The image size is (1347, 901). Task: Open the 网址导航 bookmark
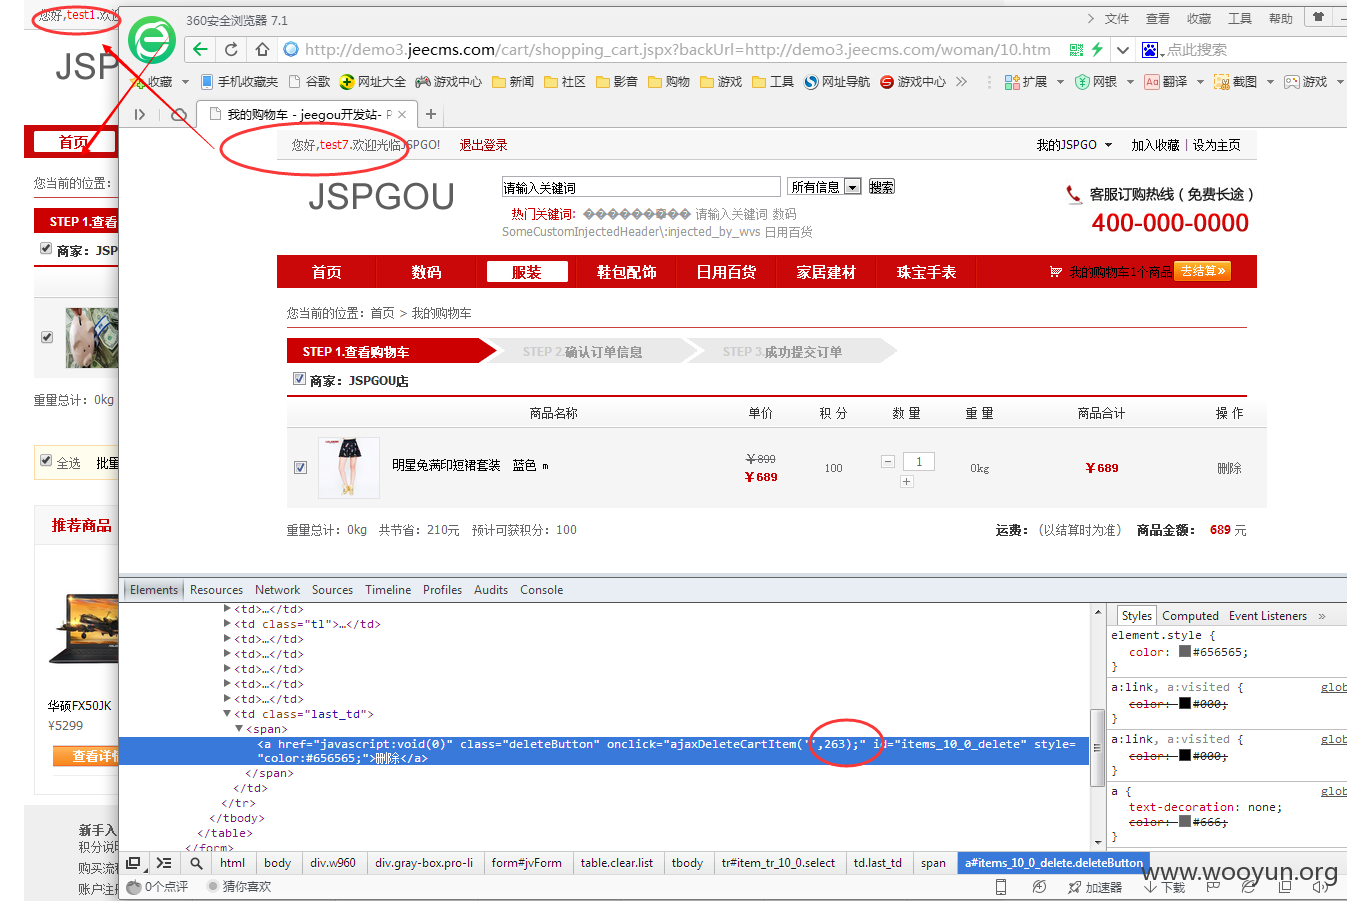click(x=836, y=82)
